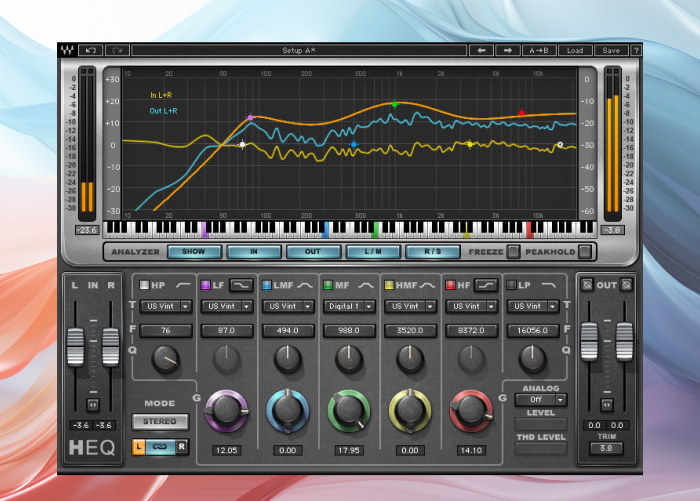
Task: Click the HF band shelf filter shape icon
Action: 487,285
